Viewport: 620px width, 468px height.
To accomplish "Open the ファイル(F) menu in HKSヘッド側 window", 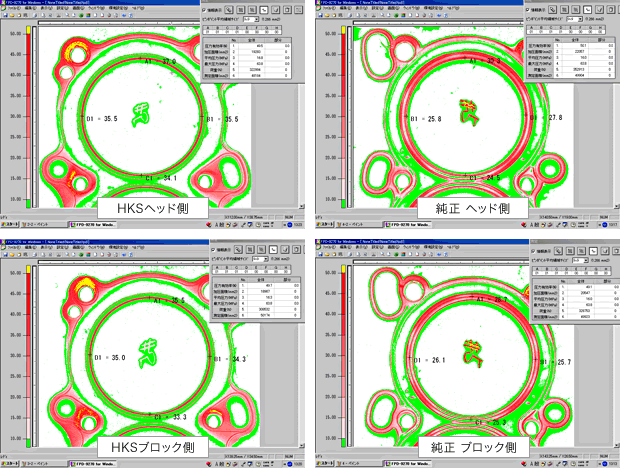I will [x=14, y=8].
